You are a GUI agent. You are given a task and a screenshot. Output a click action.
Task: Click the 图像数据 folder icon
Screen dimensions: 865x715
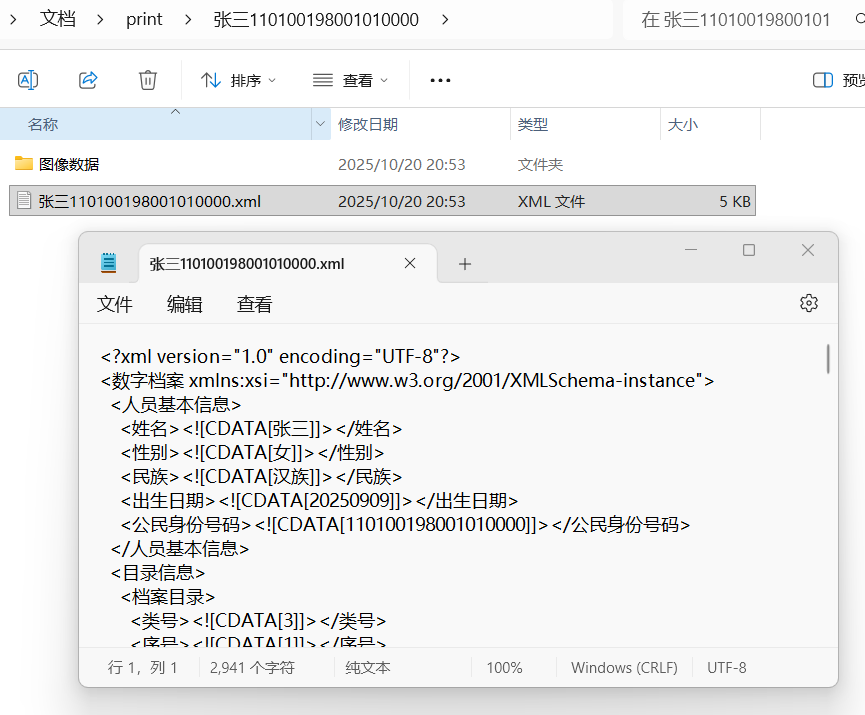pyautogui.click(x=22, y=164)
